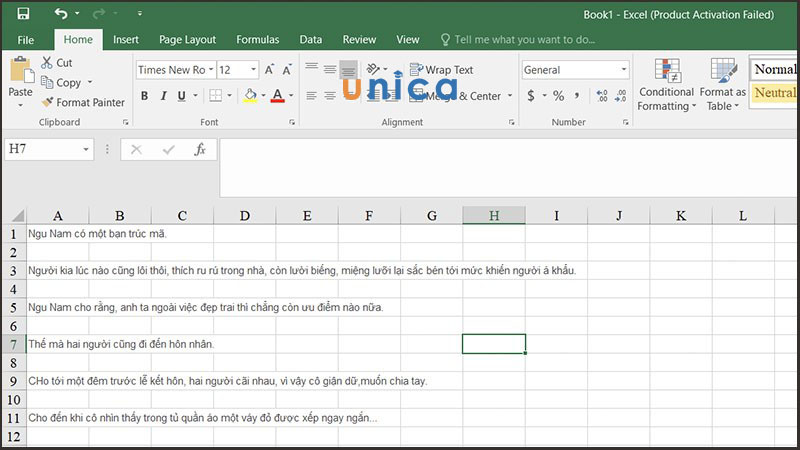Screen dimensions: 800x450
Task: Switch to the Review tab
Action: tap(359, 40)
